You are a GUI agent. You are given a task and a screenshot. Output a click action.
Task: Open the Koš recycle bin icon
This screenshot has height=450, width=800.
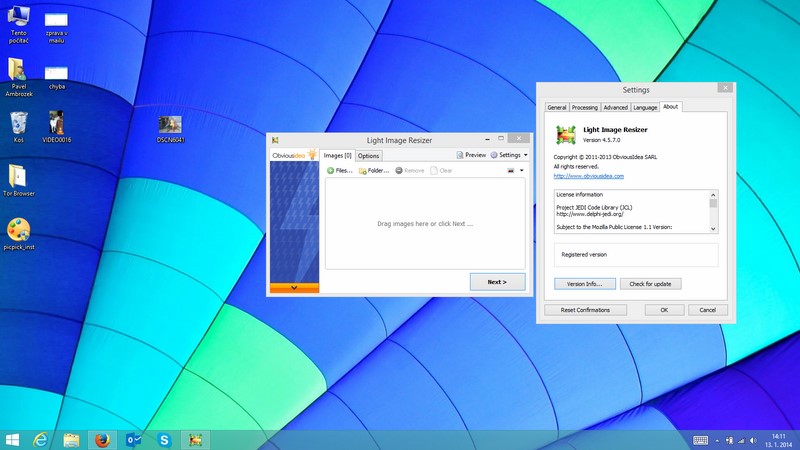tap(18, 123)
